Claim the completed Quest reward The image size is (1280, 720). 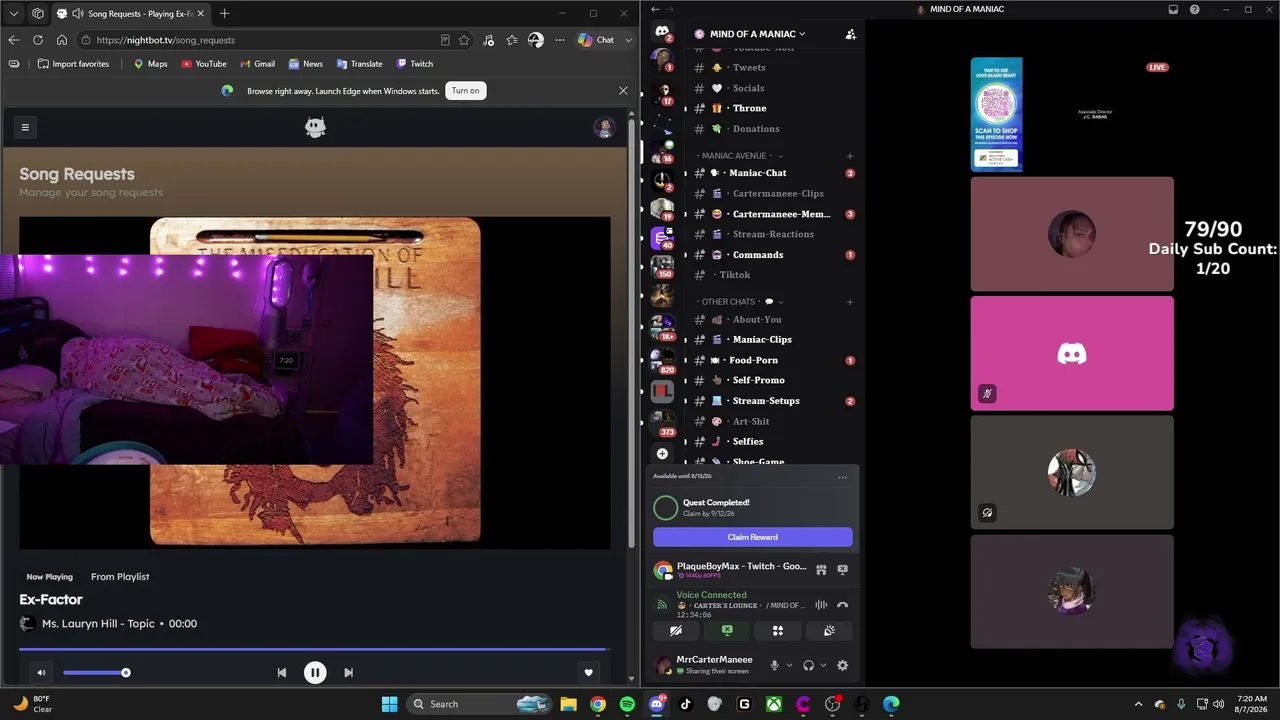tap(753, 537)
